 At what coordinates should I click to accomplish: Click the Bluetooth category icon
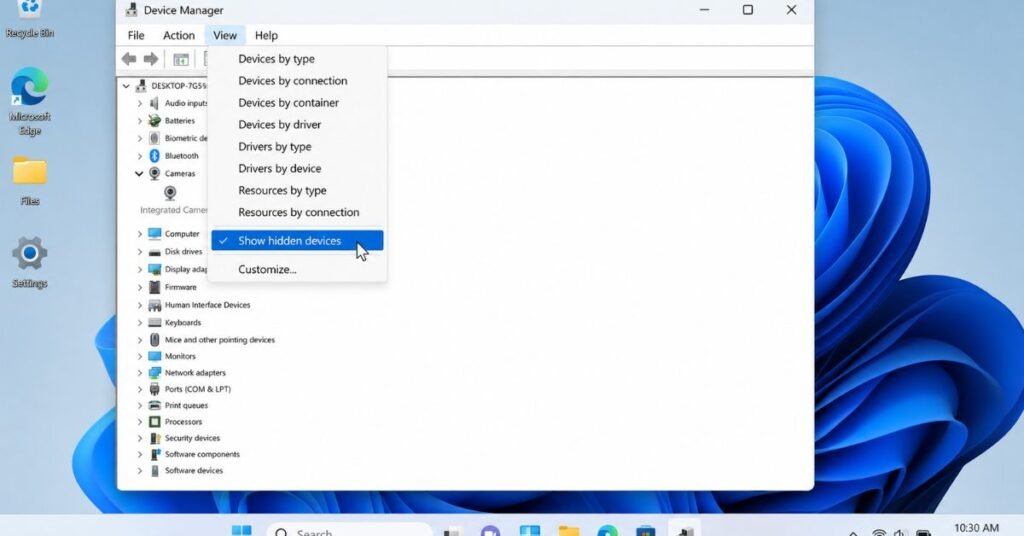coord(154,156)
